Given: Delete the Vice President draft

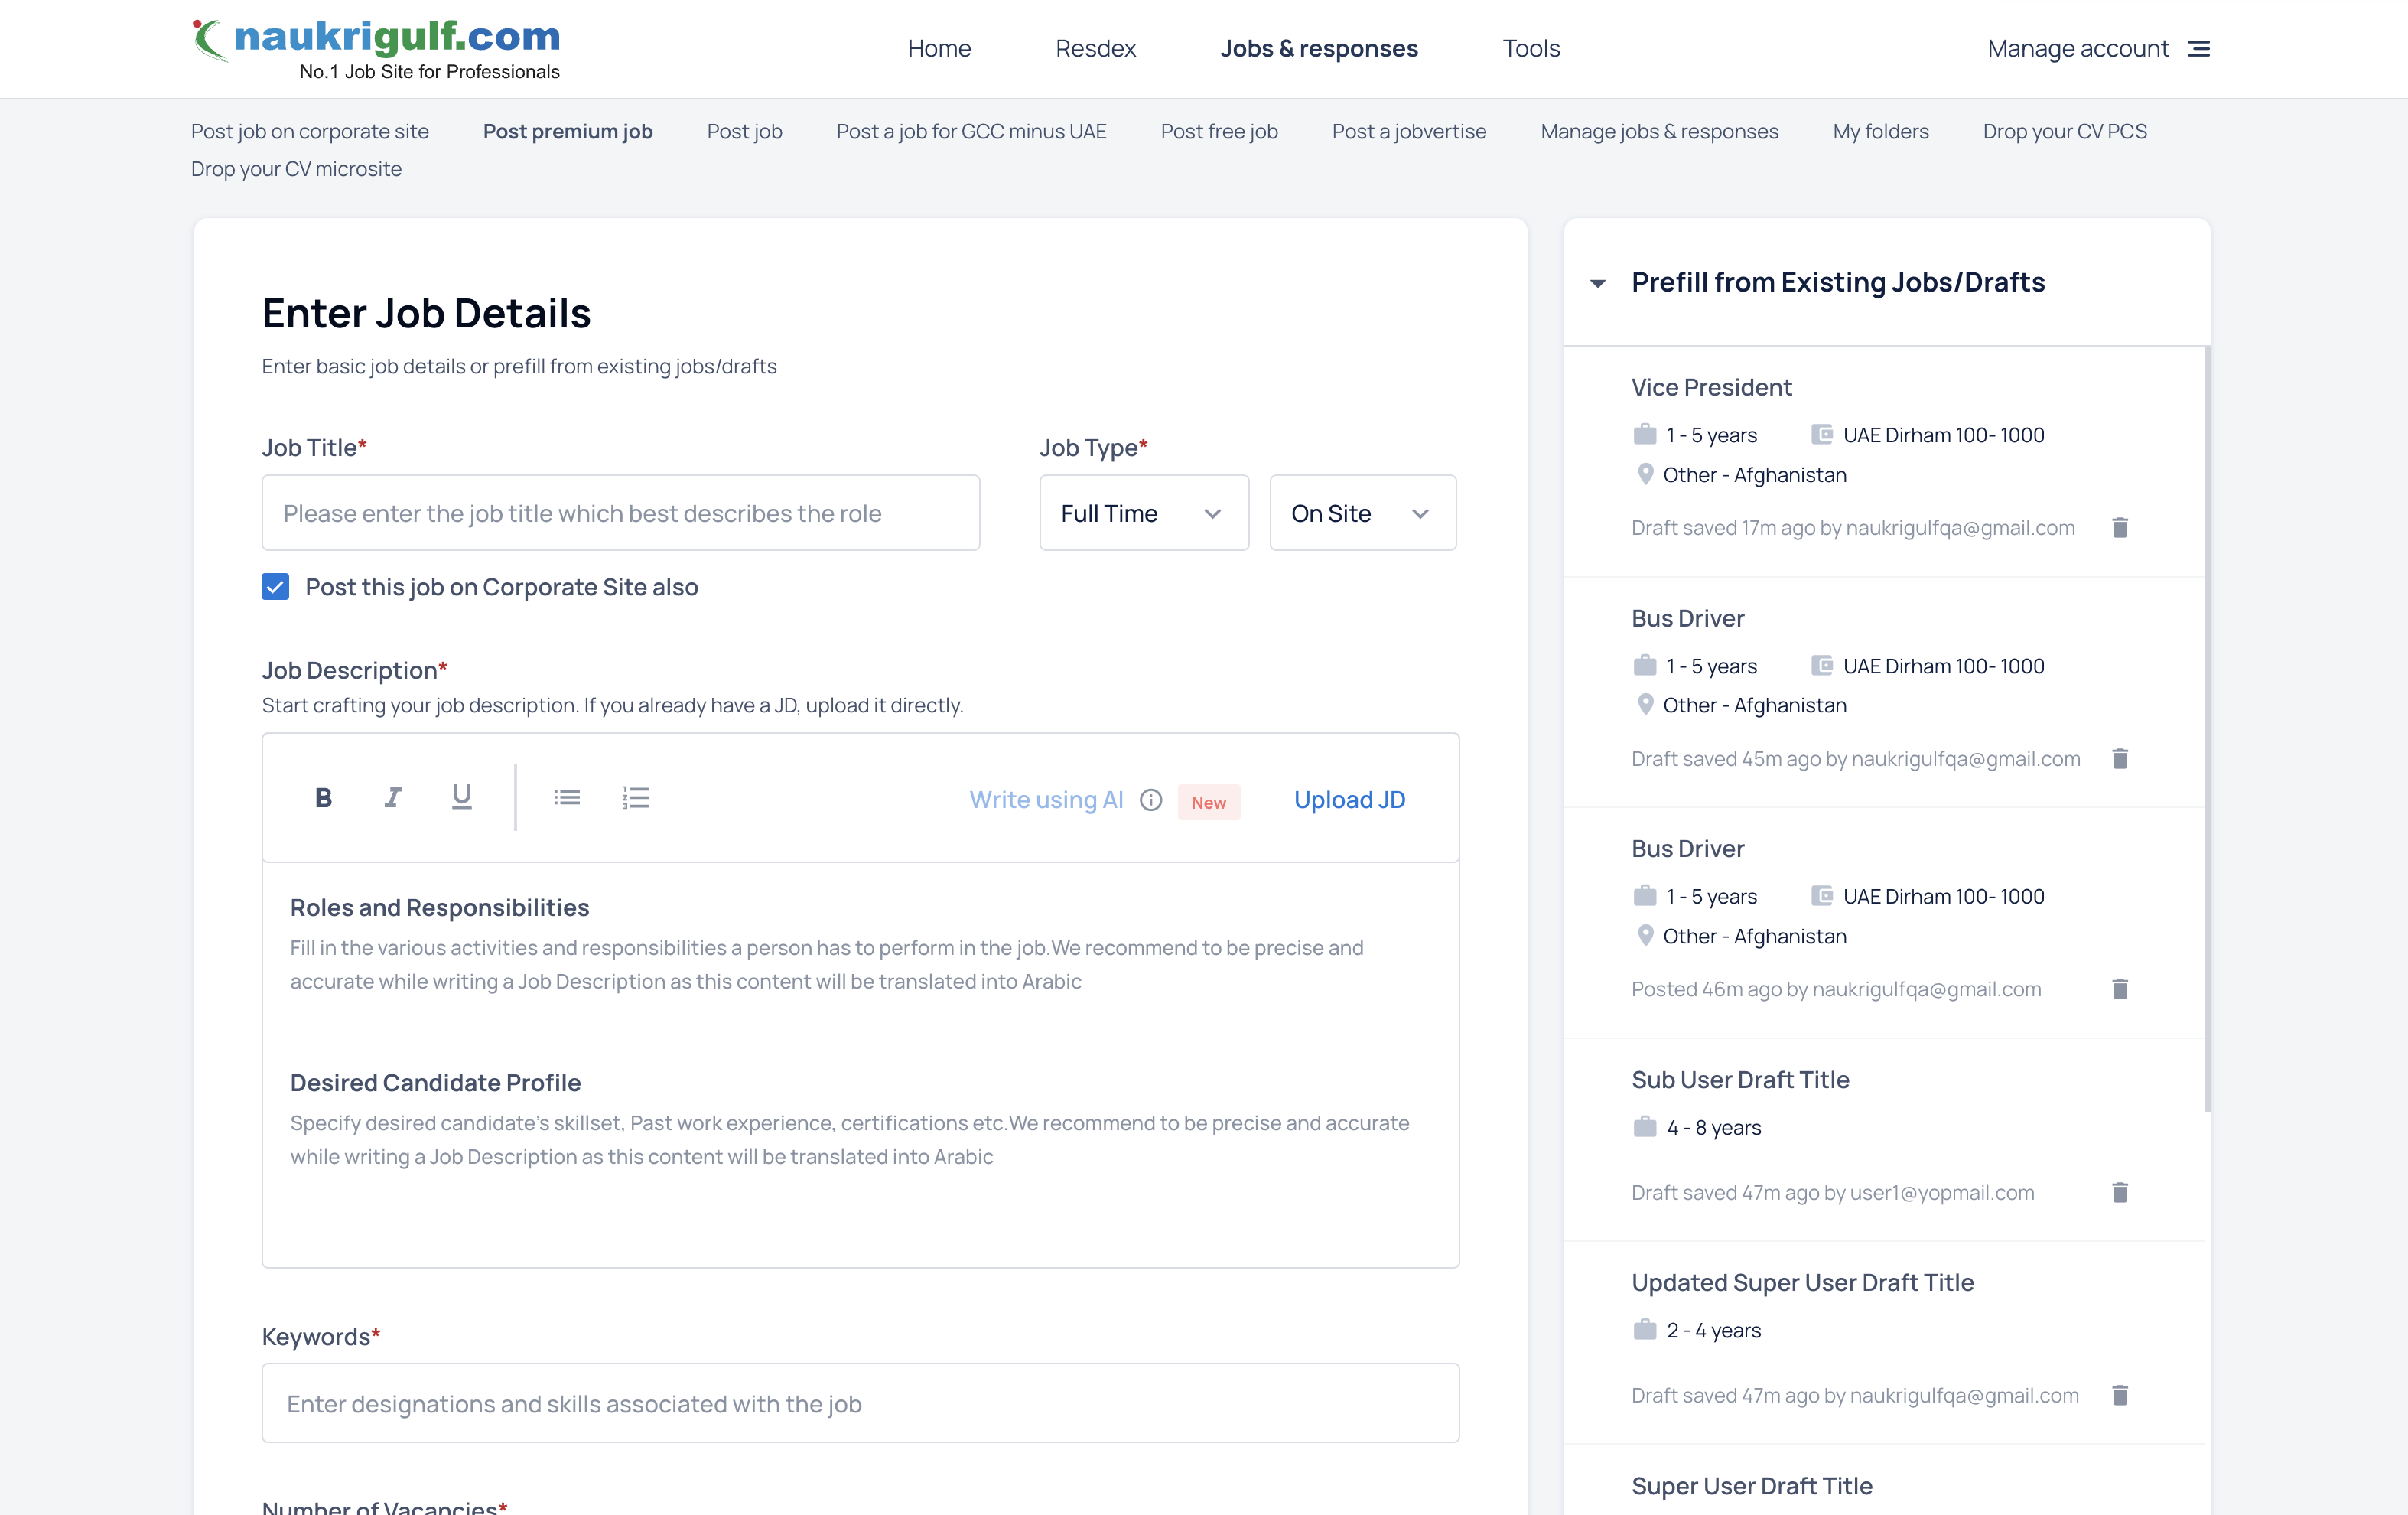Looking at the screenshot, I should tap(2120, 527).
